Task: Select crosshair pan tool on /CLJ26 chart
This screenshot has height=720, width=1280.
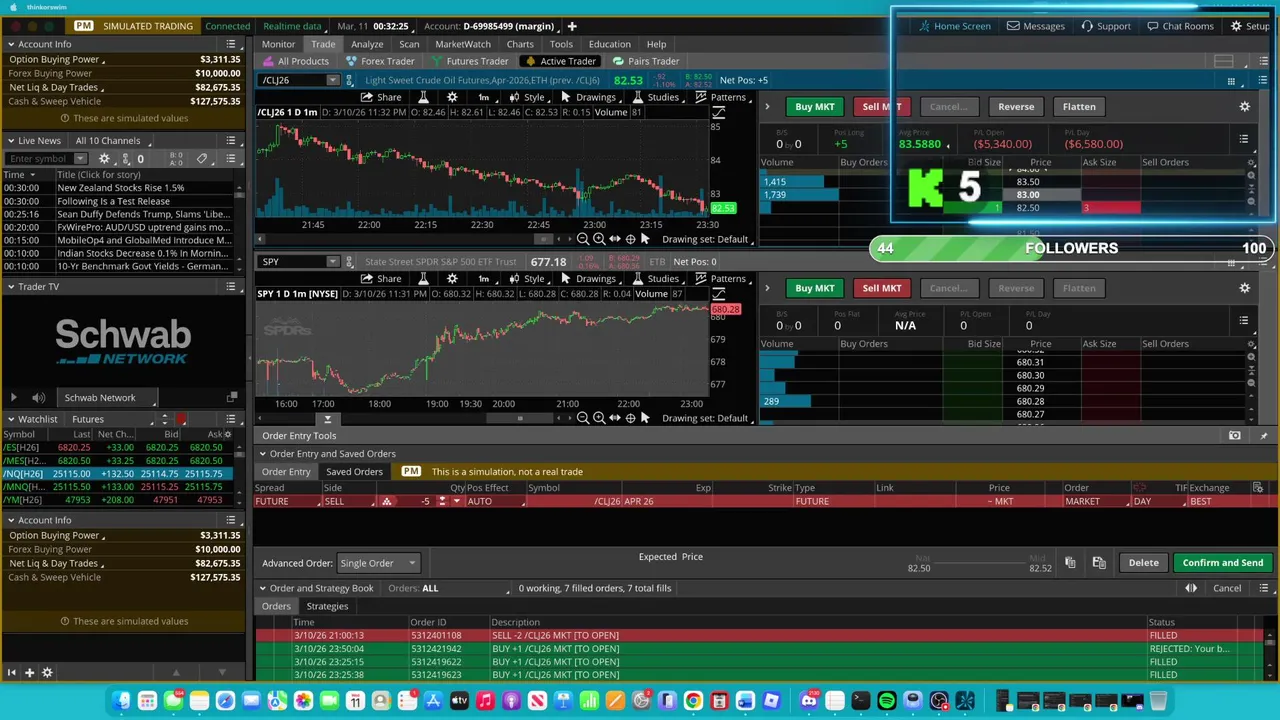Action: [630, 239]
